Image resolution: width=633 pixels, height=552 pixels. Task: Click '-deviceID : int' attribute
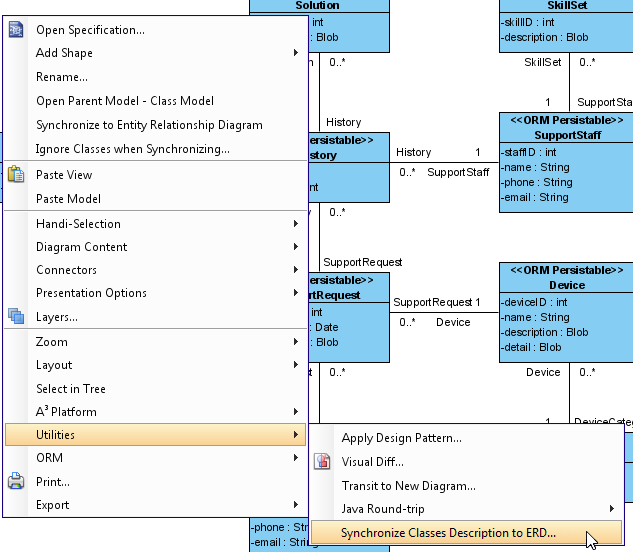point(534,302)
